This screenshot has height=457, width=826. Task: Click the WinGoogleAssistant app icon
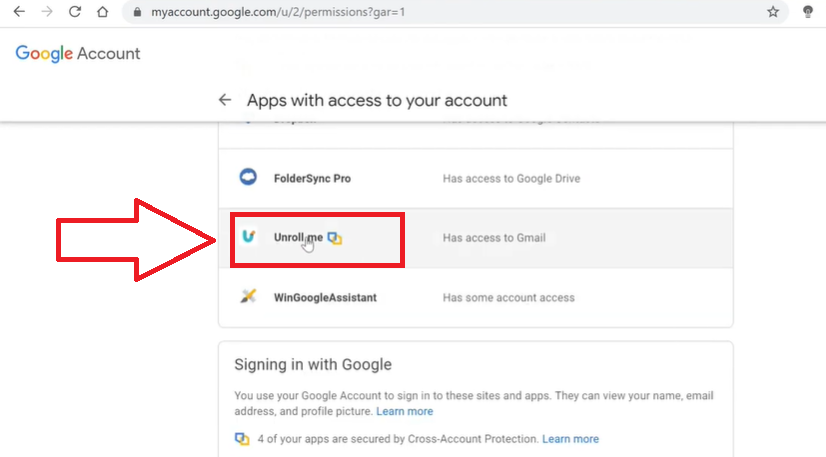[x=248, y=297]
